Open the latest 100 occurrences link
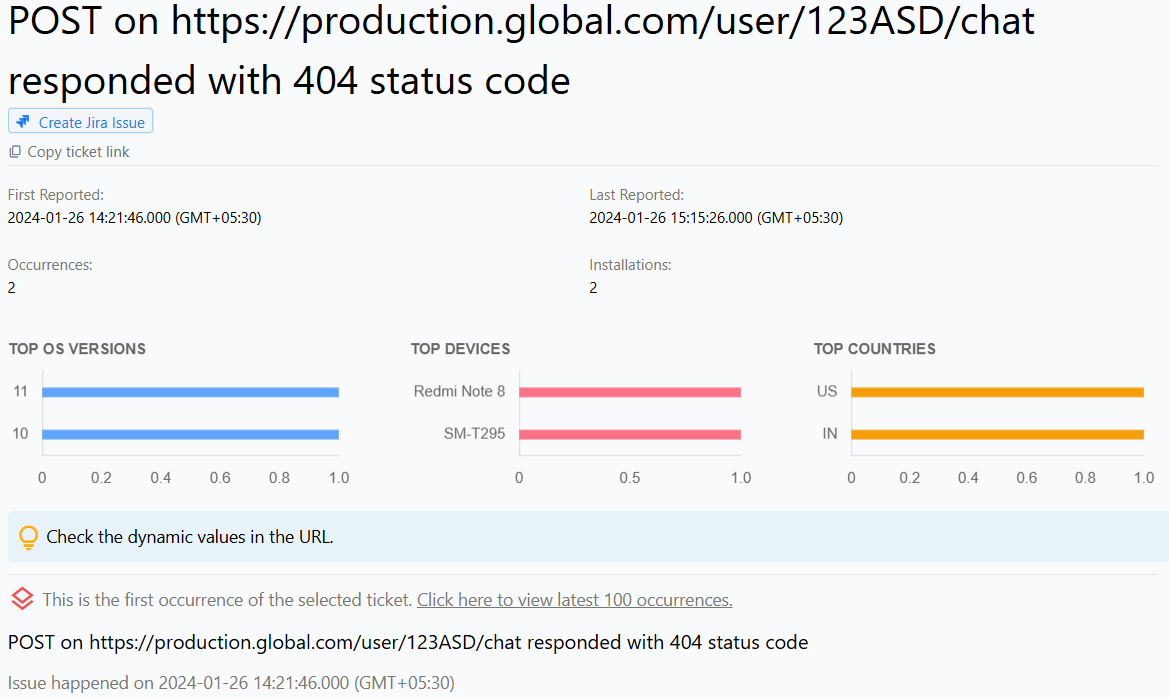Image resolution: width=1169 pixels, height=699 pixels. (x=574, y=599)
